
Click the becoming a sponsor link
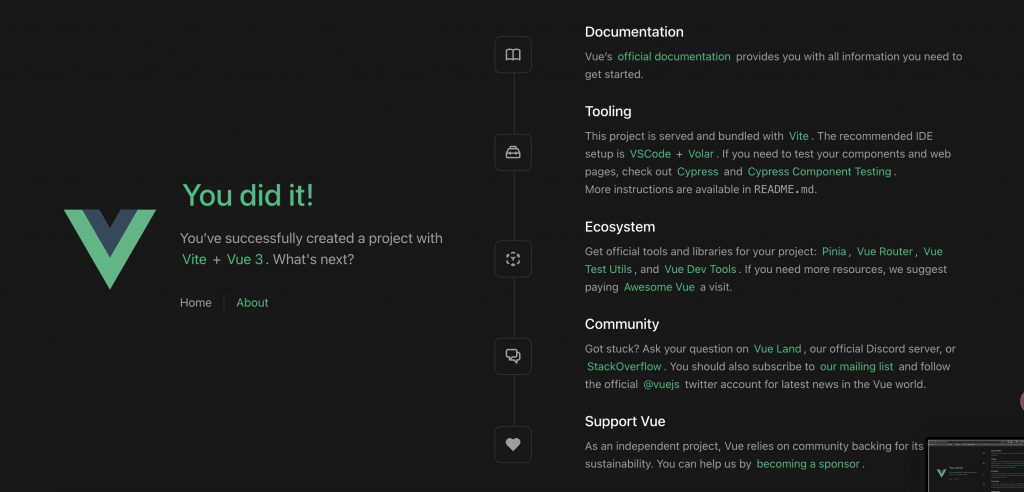[x=809, y=464]
